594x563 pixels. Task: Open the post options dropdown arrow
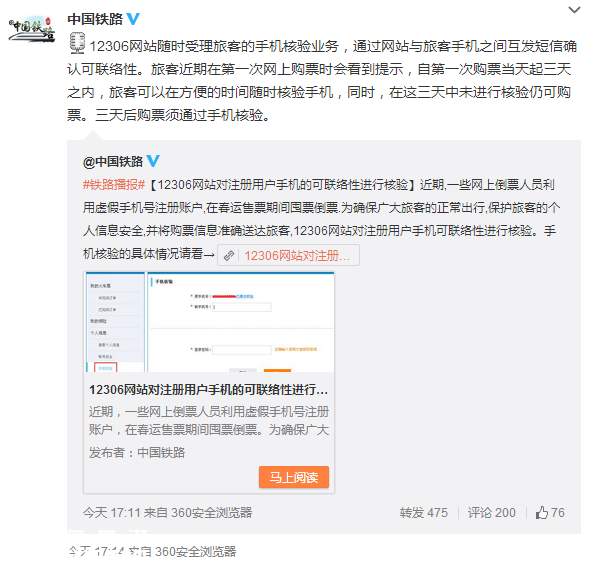tap(574, 10)
